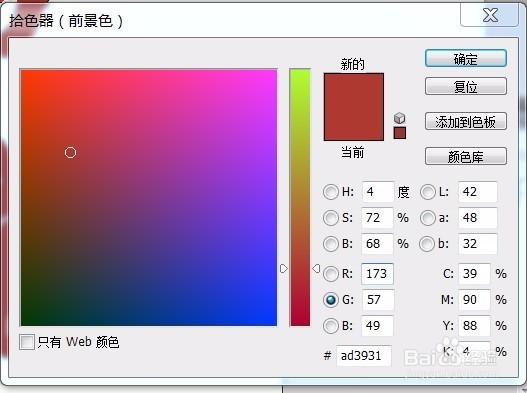
Task: Click the Y yellow field showing 88
Action: [x=474, y=325]
